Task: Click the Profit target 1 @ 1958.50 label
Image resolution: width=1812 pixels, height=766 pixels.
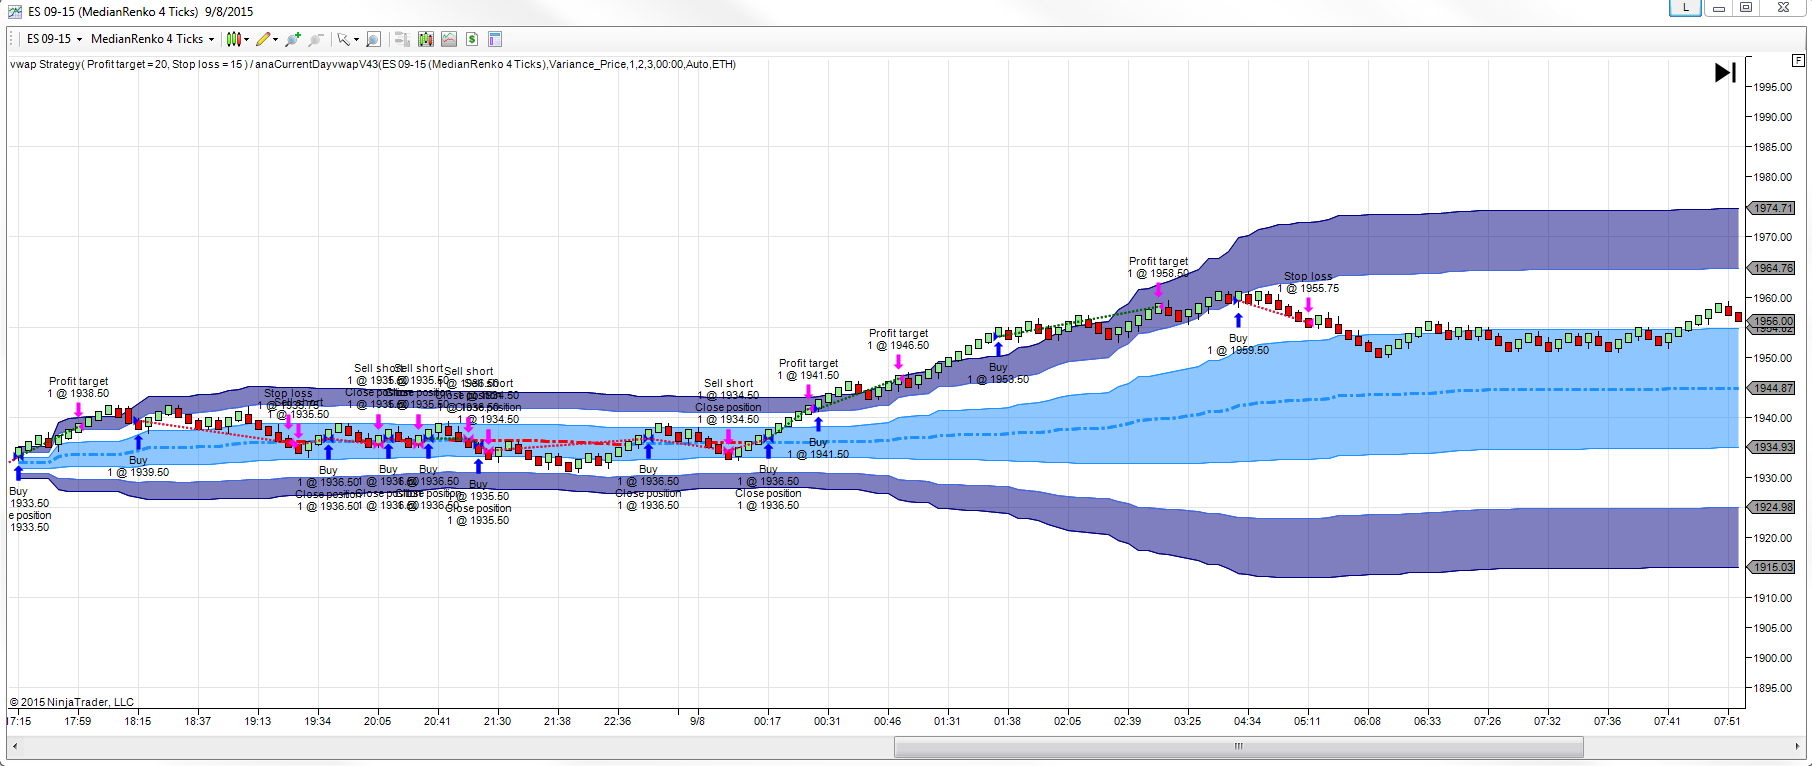Action: [x=1159, y=267]
